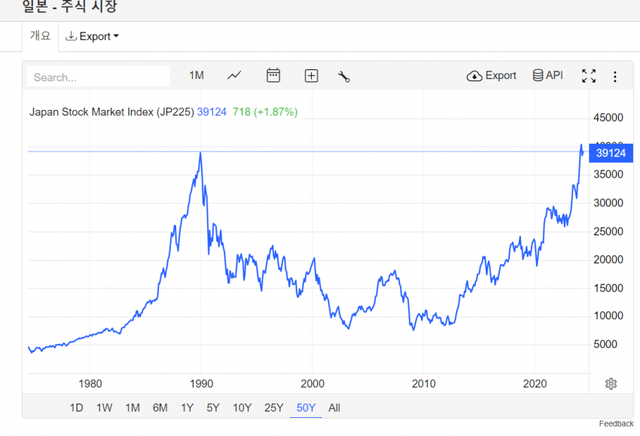
Task: Open the three-dot more options menu
Action: [x=616, y=76]
